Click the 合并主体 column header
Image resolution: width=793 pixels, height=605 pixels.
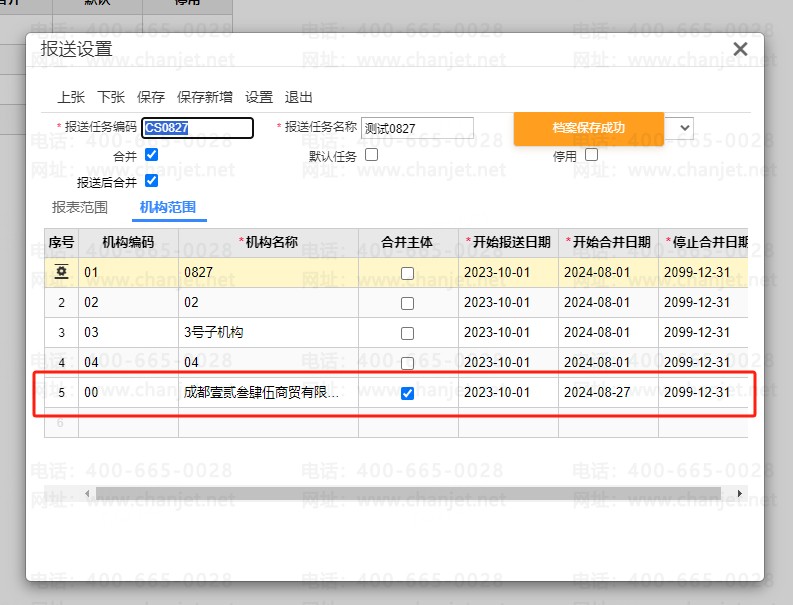408,242
